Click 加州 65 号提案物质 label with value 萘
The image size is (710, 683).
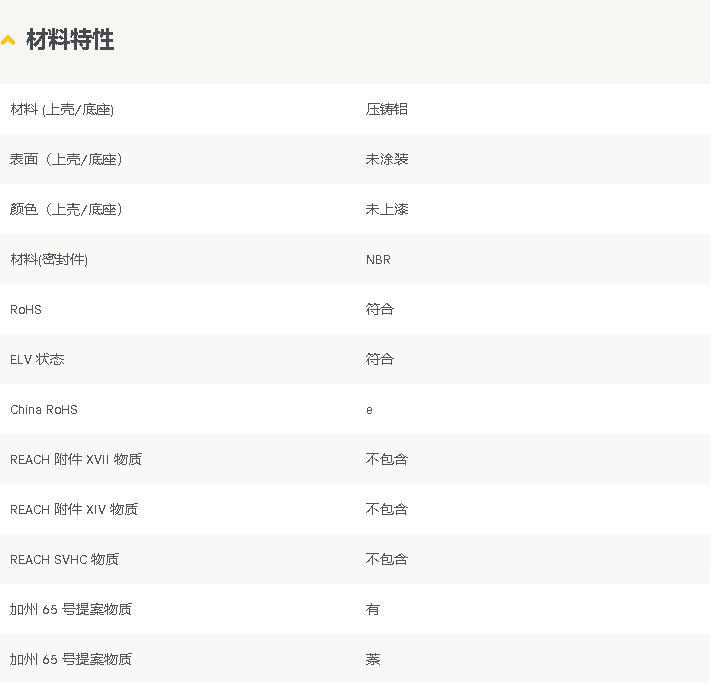(x=71, y=659)
